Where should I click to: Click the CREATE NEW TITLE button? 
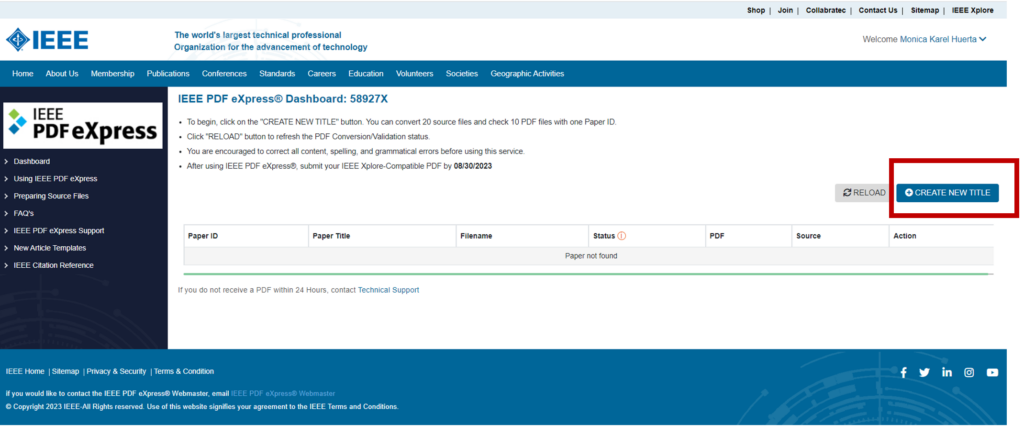(947, 193)
